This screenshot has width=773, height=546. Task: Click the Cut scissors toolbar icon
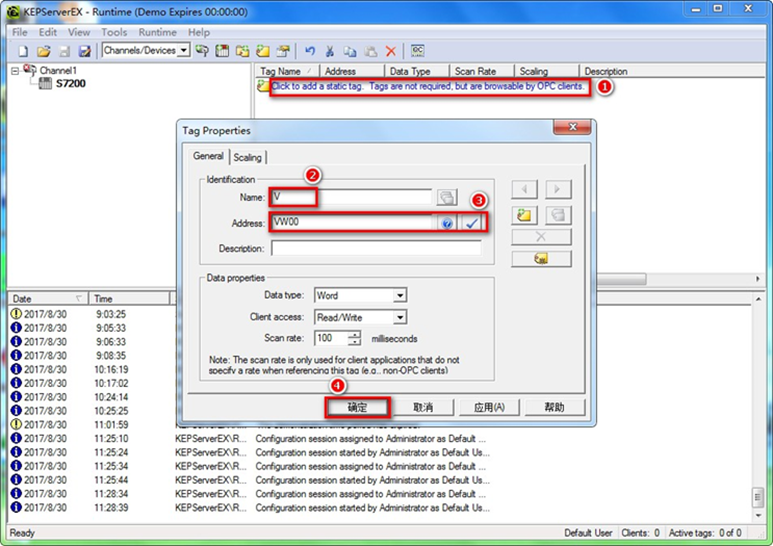pyautogui.click(x=330, y=51)
